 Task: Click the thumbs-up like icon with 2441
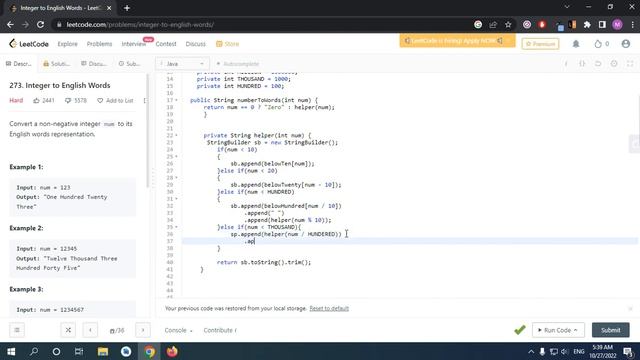[37, 100]
